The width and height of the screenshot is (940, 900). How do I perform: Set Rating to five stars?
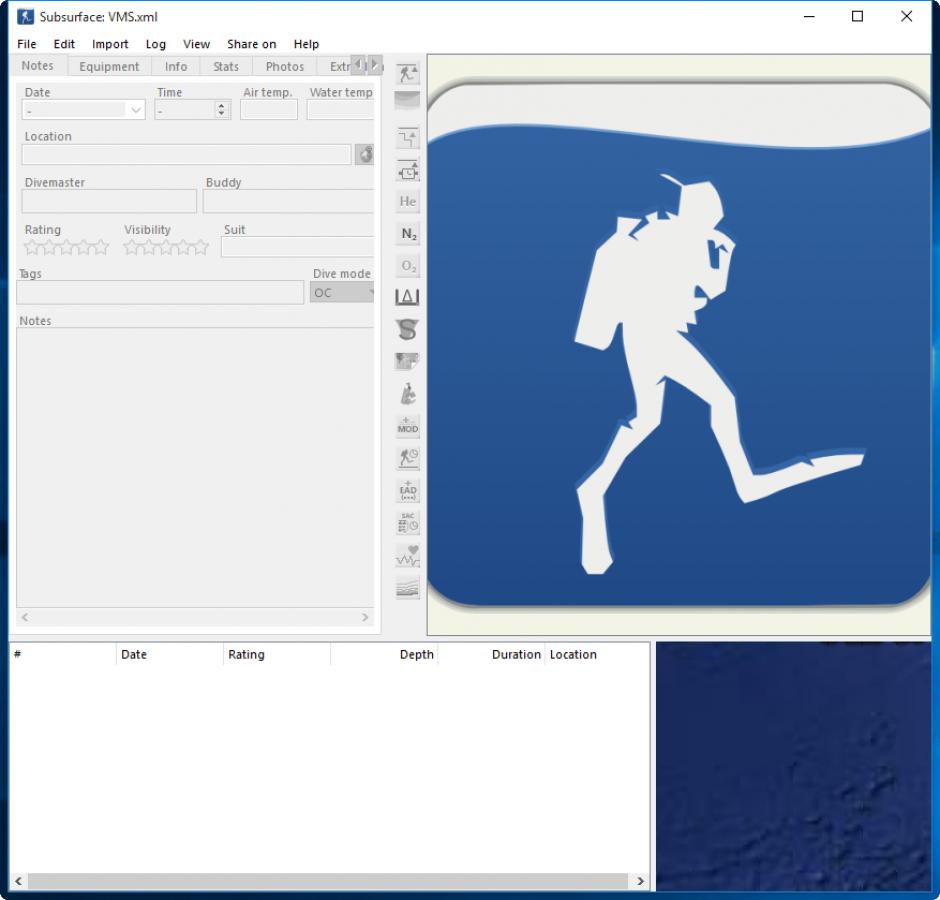[101, 247]
